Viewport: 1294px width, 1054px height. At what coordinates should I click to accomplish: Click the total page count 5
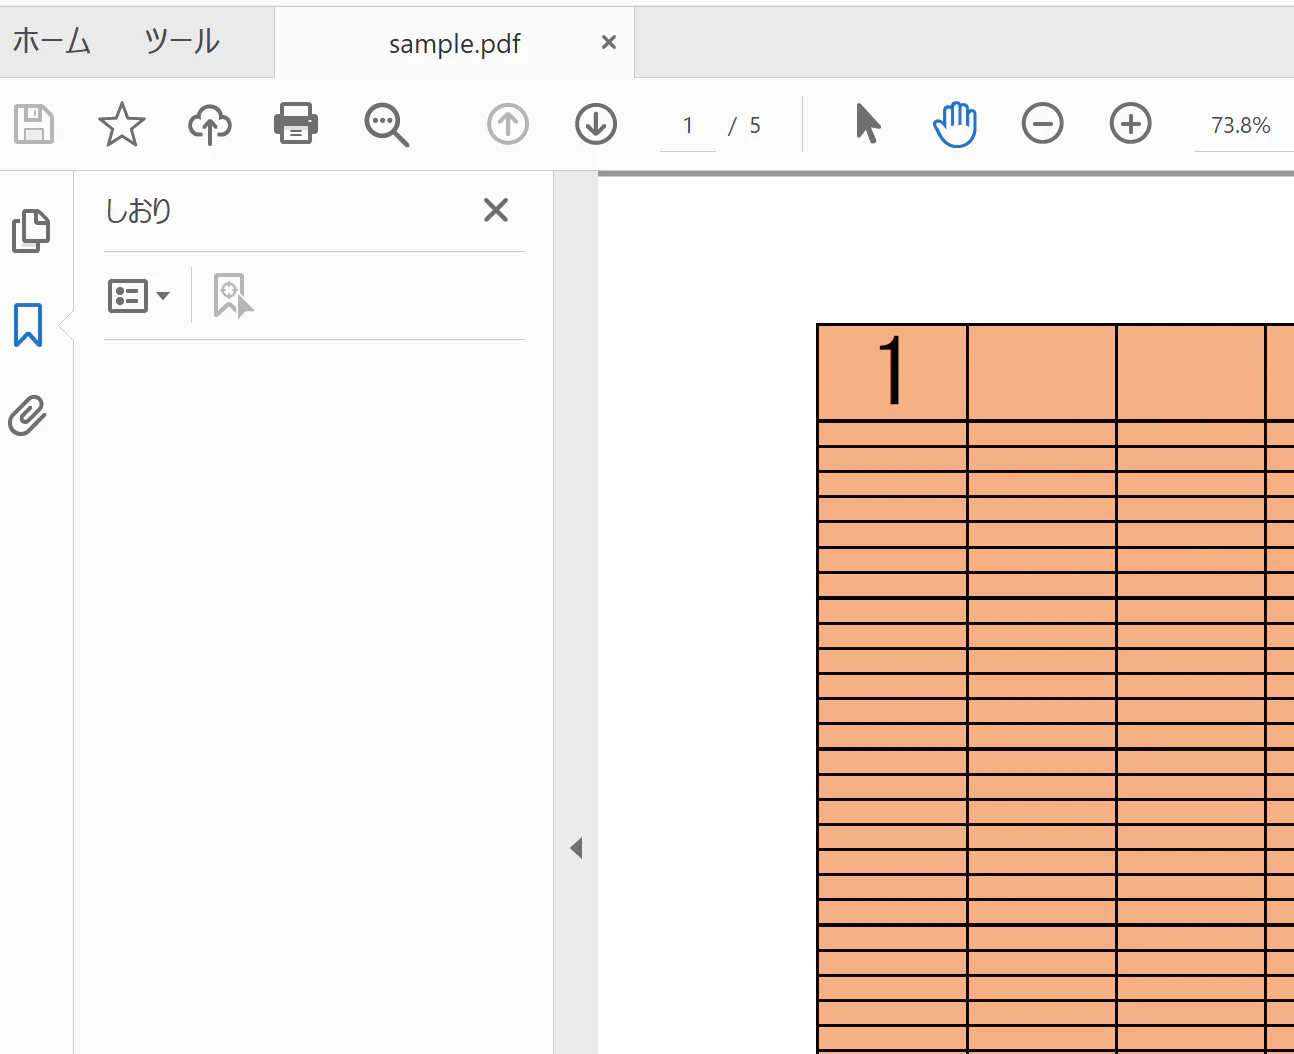point(755,125)
